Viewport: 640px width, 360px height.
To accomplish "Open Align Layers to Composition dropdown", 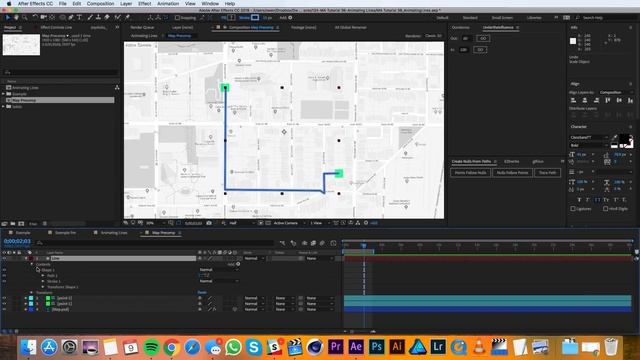I will (x=616, y=93).
